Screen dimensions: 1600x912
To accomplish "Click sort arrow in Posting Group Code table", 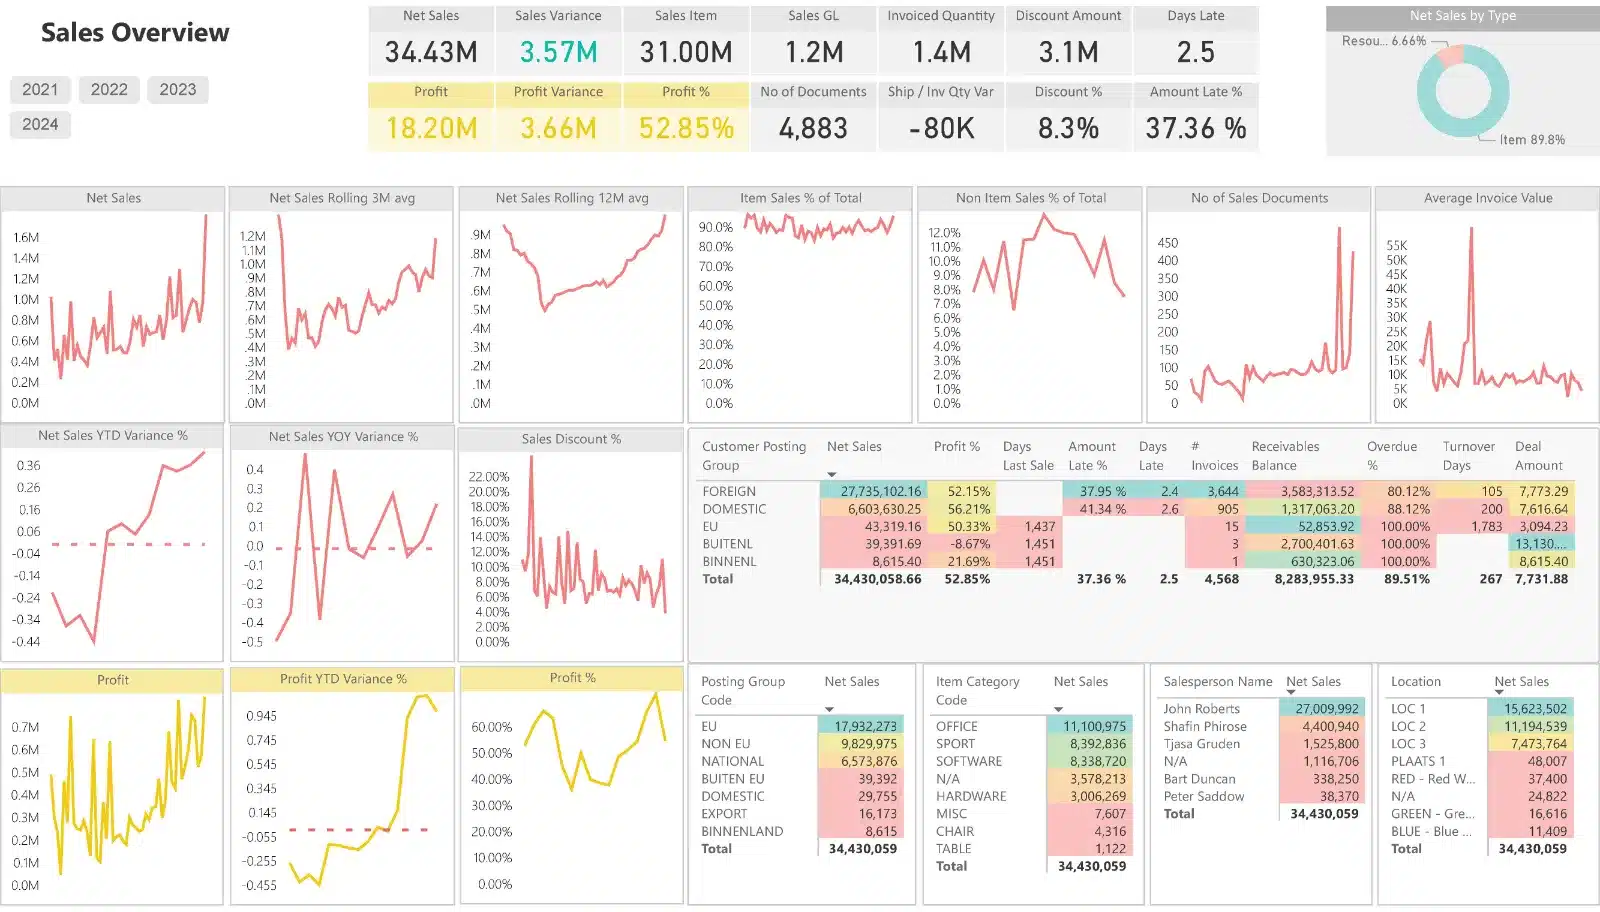I will click(829, 709).
